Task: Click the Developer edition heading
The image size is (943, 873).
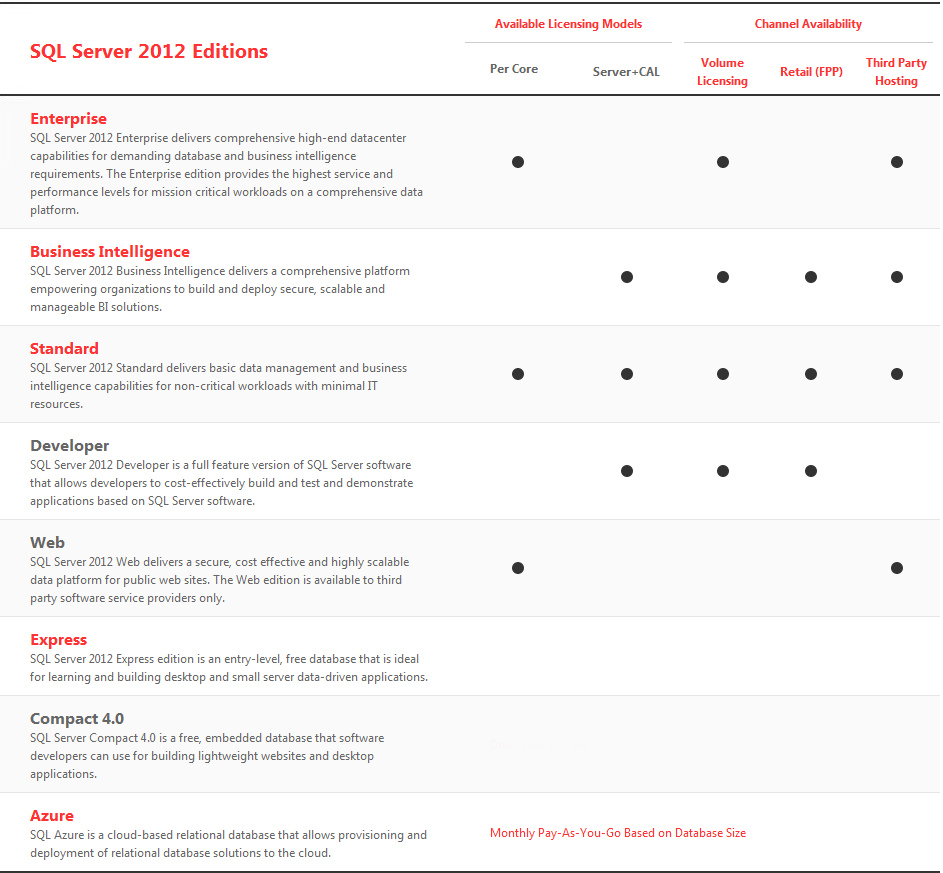Action: (69, 446)
